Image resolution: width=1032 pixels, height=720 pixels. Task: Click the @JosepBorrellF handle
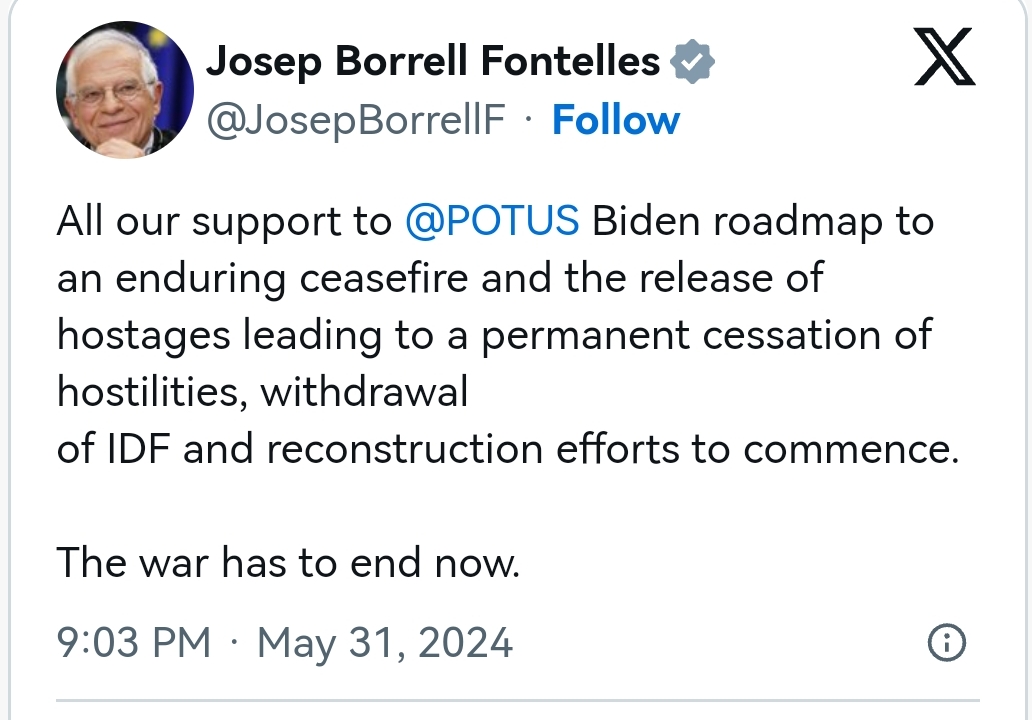pos(355,121)
